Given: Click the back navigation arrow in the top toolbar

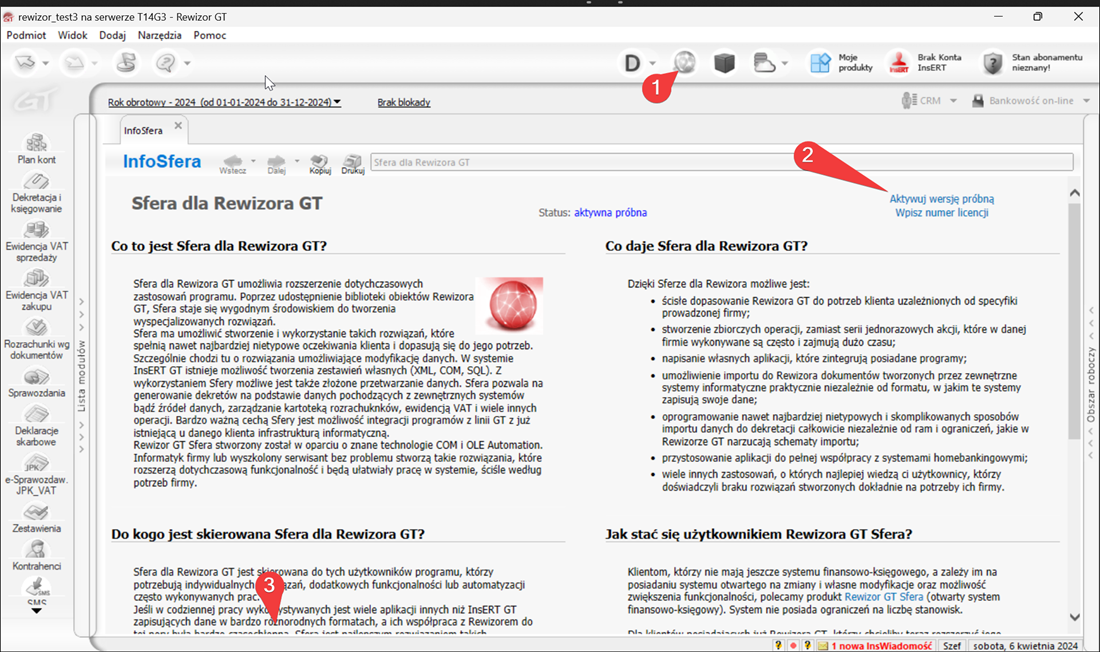Looking at the screenshot, I should click(25, 63).
